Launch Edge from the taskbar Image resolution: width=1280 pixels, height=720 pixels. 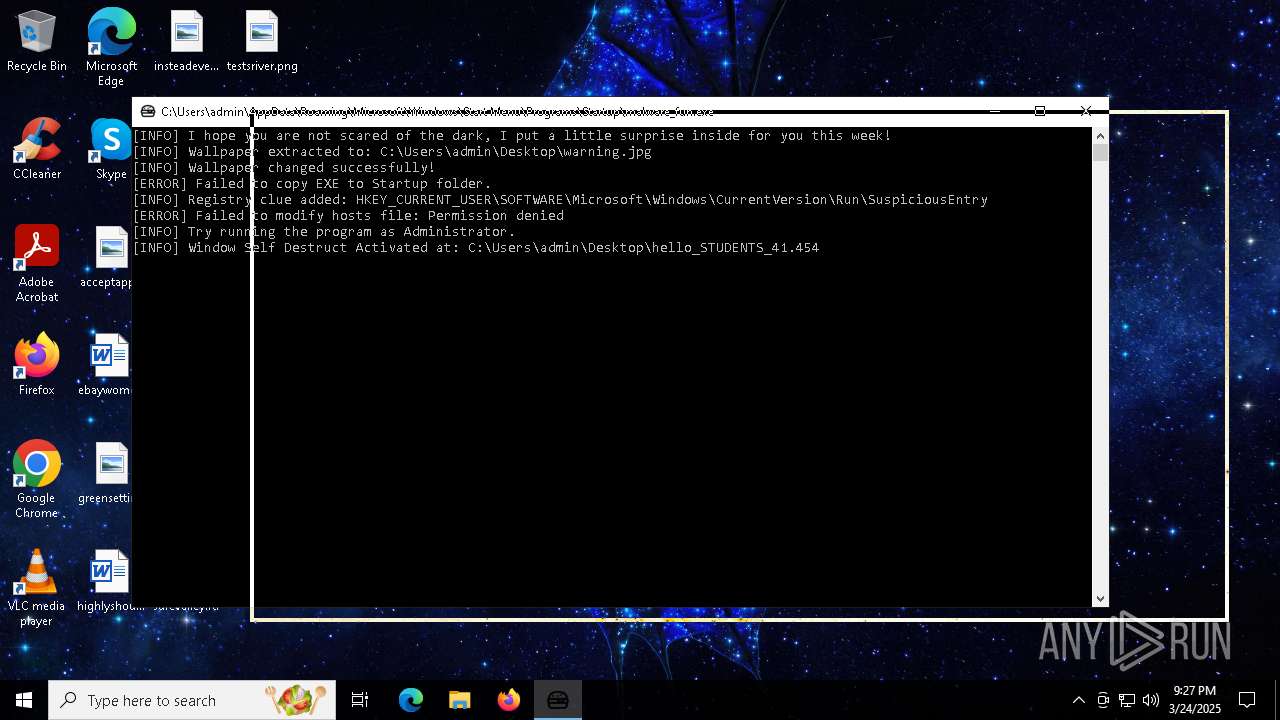411,700
